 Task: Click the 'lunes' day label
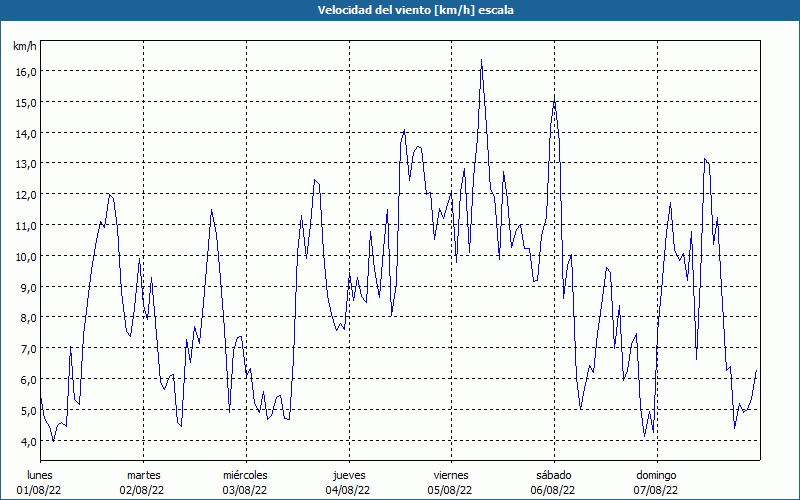click(x=40, y=475)
